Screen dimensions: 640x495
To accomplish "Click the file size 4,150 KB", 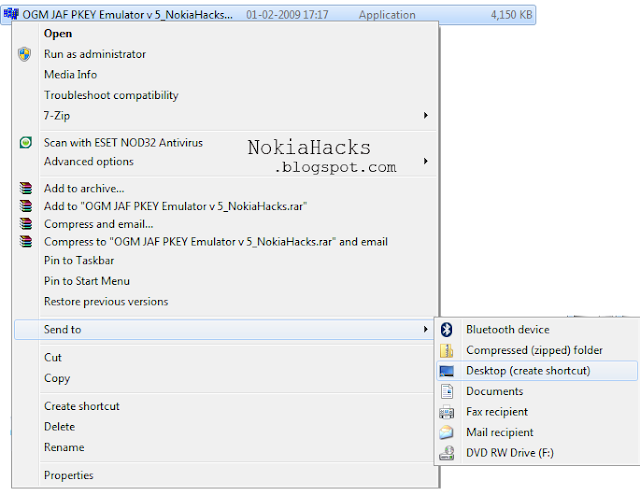I will tap(511, 15).
